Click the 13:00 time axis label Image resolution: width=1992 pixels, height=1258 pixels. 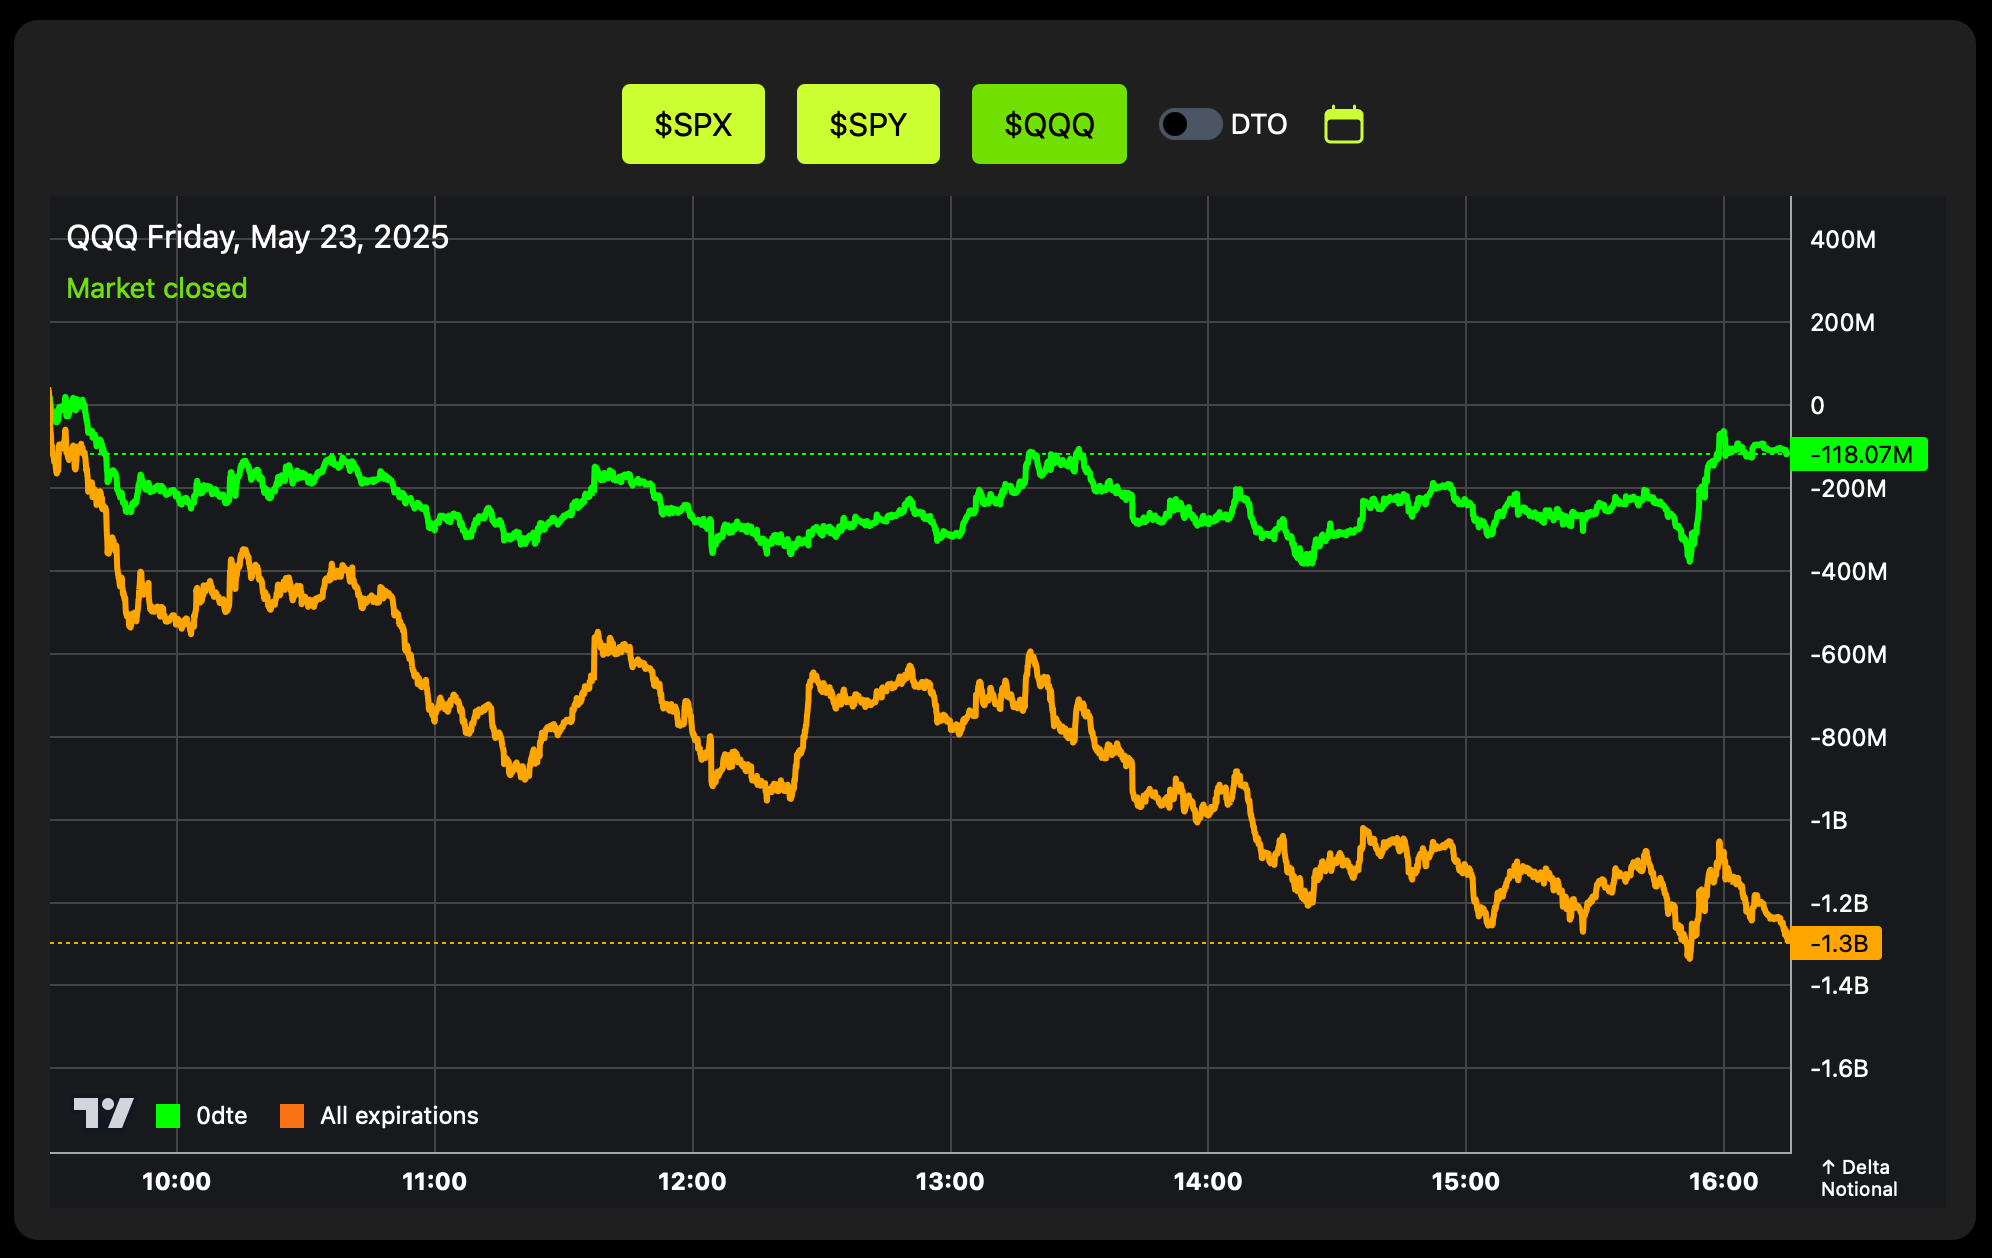pyautogui.click(x=950, y=1181)
